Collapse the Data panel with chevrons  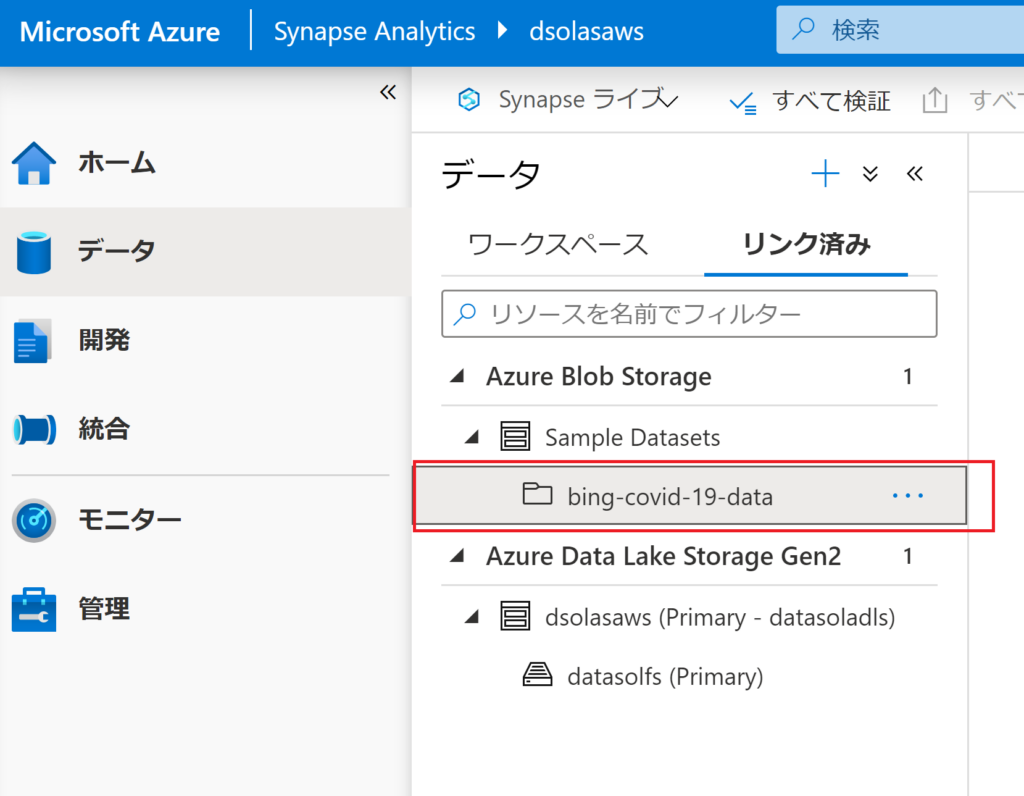(x=914, y=174)
